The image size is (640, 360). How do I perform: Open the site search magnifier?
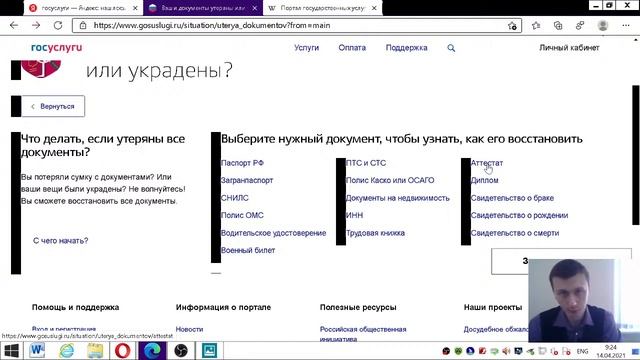[451, 48]
